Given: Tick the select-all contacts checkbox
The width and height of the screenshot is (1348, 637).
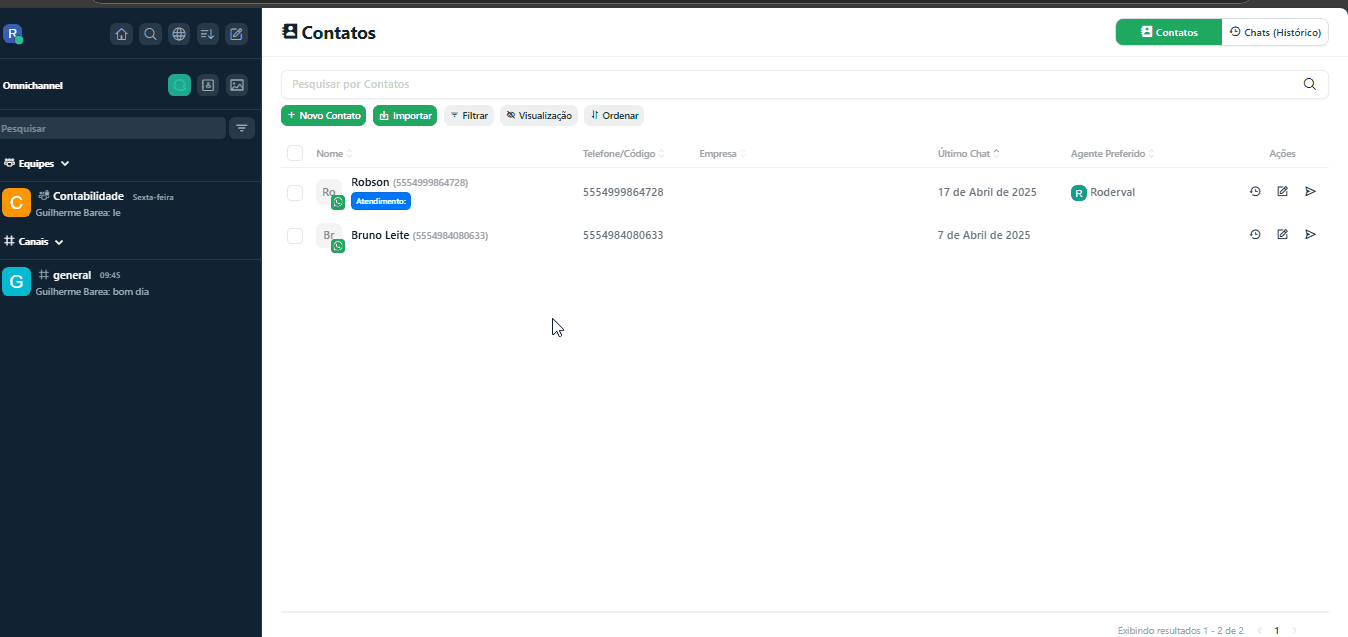Looking at the screenshot, I should click(x=295, y=153).
